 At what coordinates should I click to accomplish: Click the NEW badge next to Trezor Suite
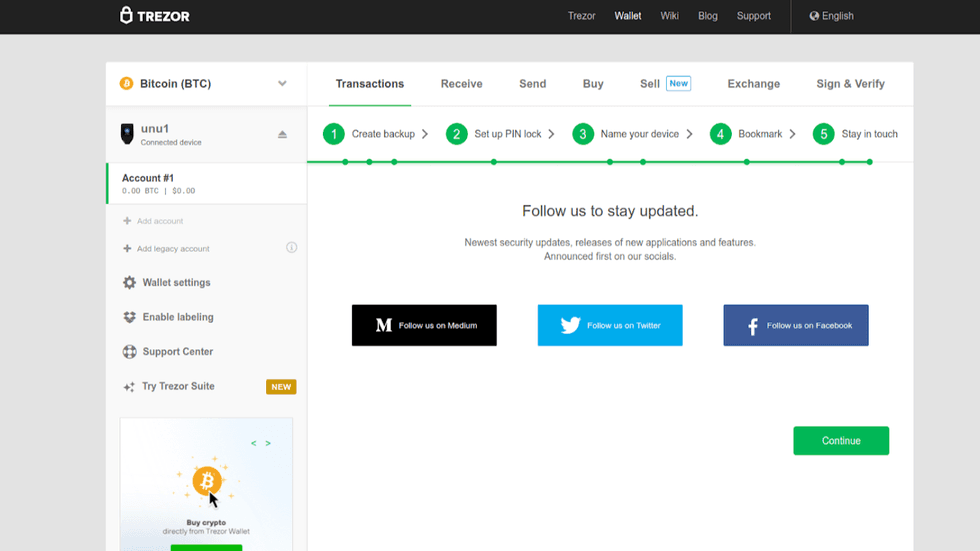pyautogui.click(x=281, y=387)
